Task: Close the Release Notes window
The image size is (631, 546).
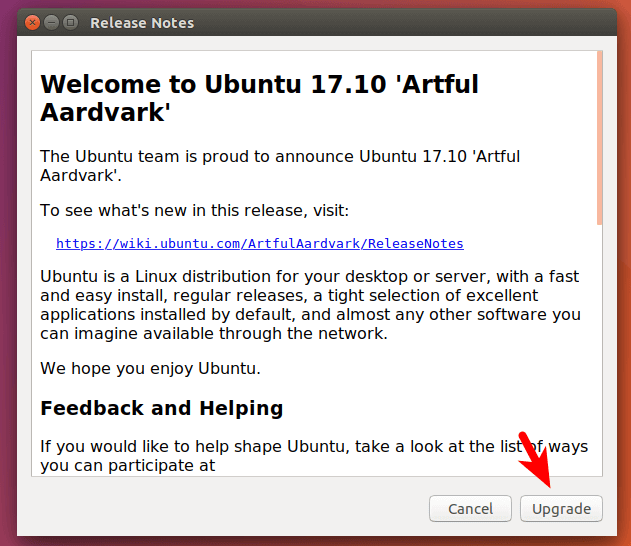Action: tap(32, 22)
